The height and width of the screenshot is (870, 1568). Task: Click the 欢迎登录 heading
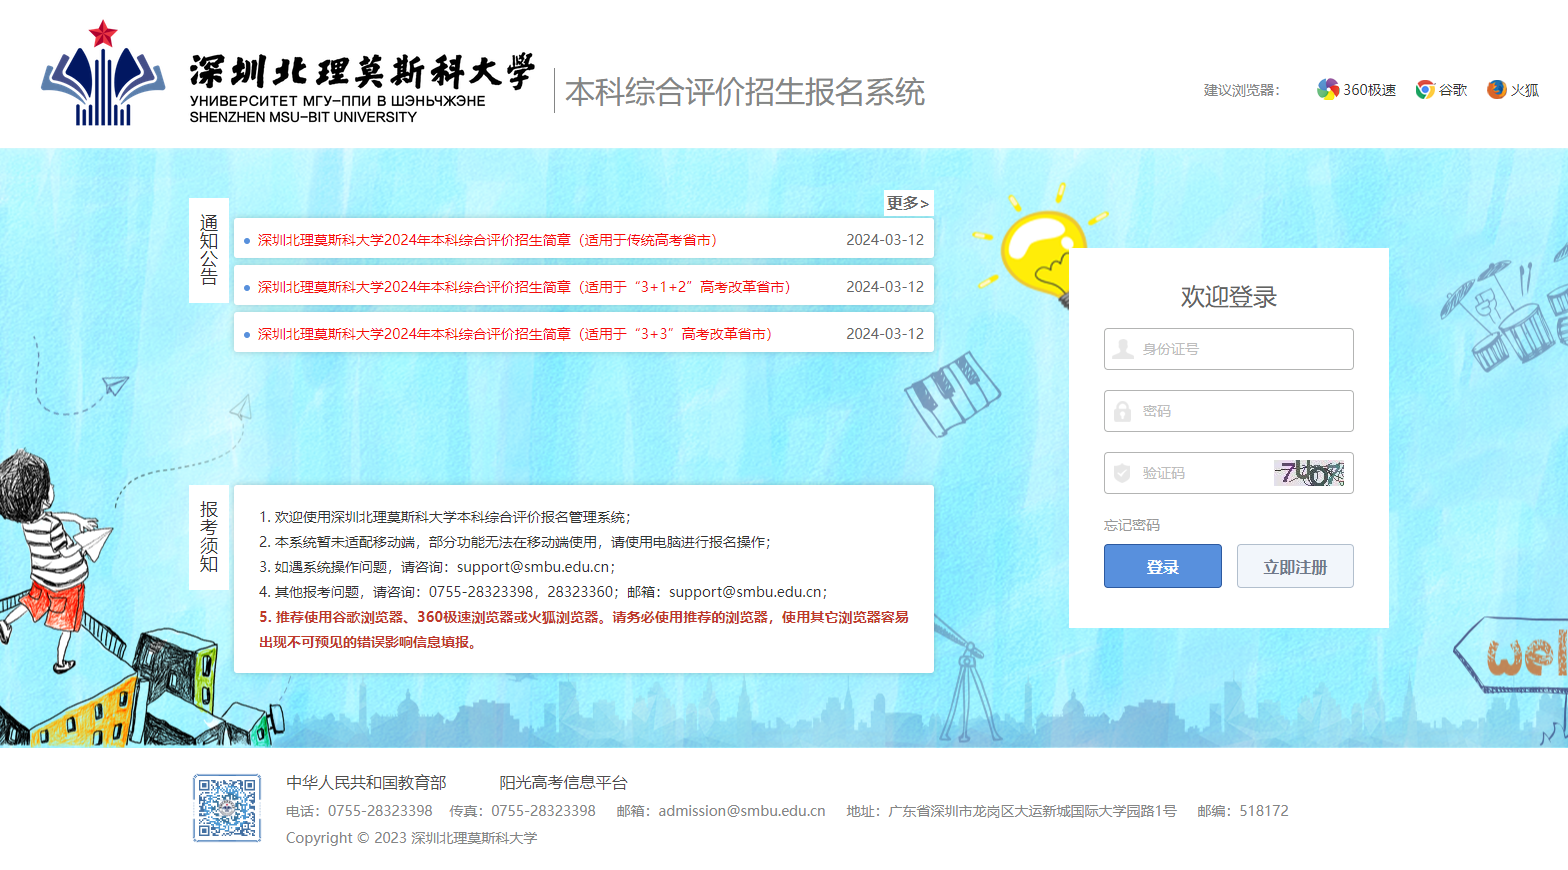1228,297
